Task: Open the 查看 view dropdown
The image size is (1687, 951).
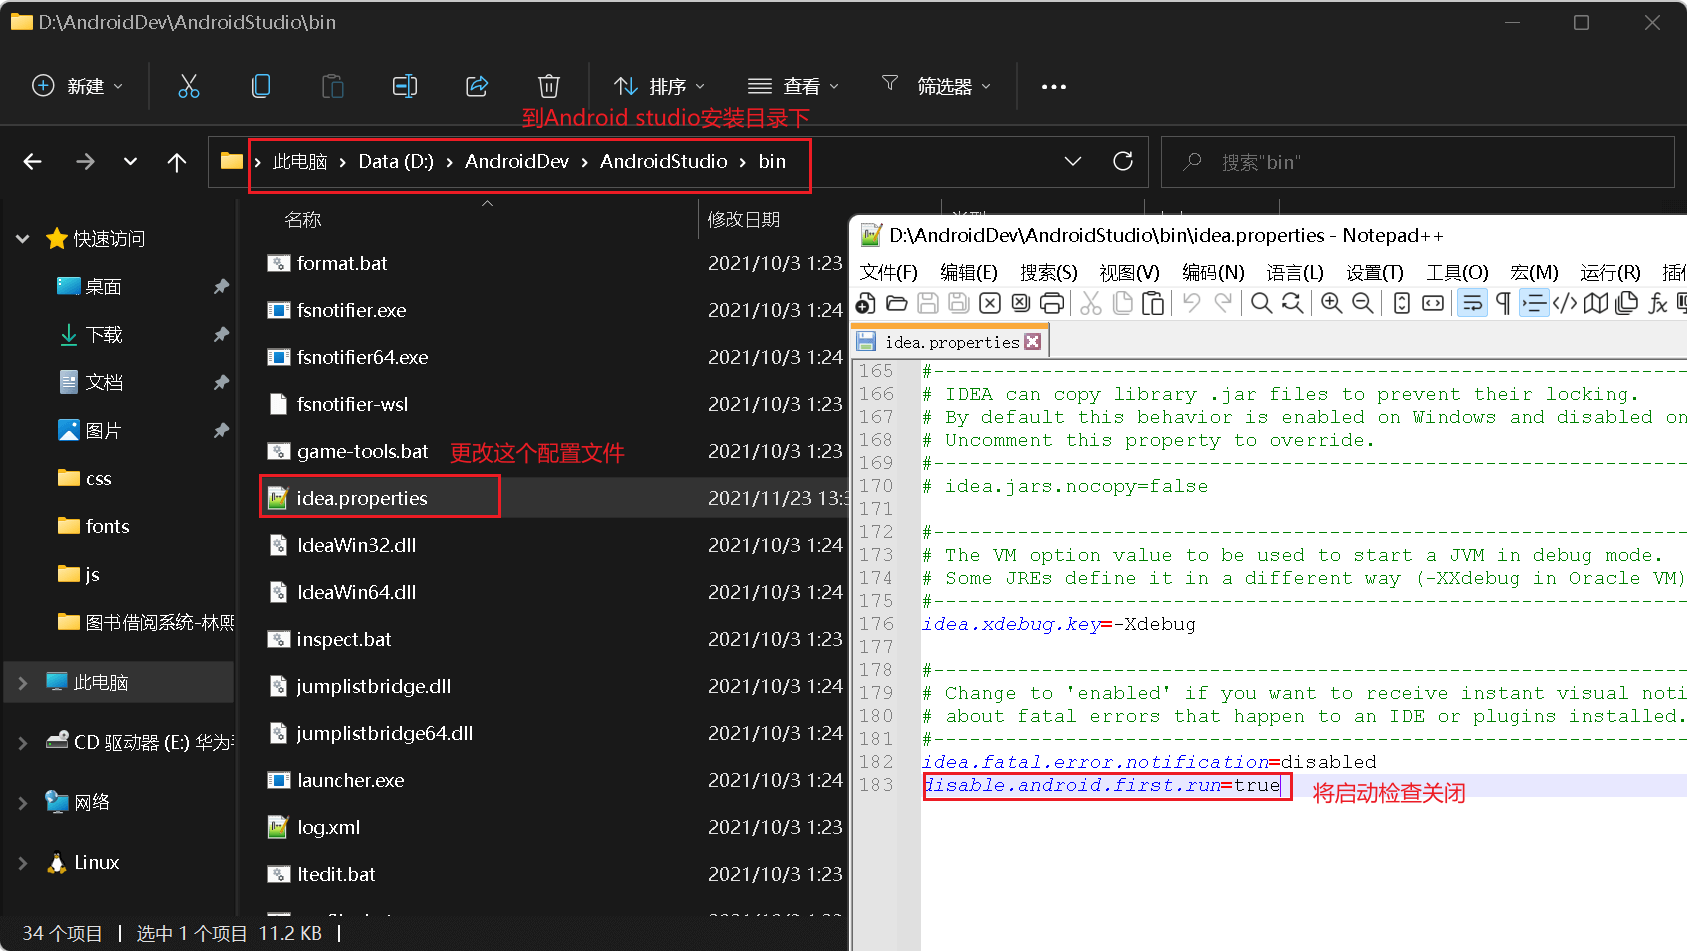Action: [x=794, y=86]
